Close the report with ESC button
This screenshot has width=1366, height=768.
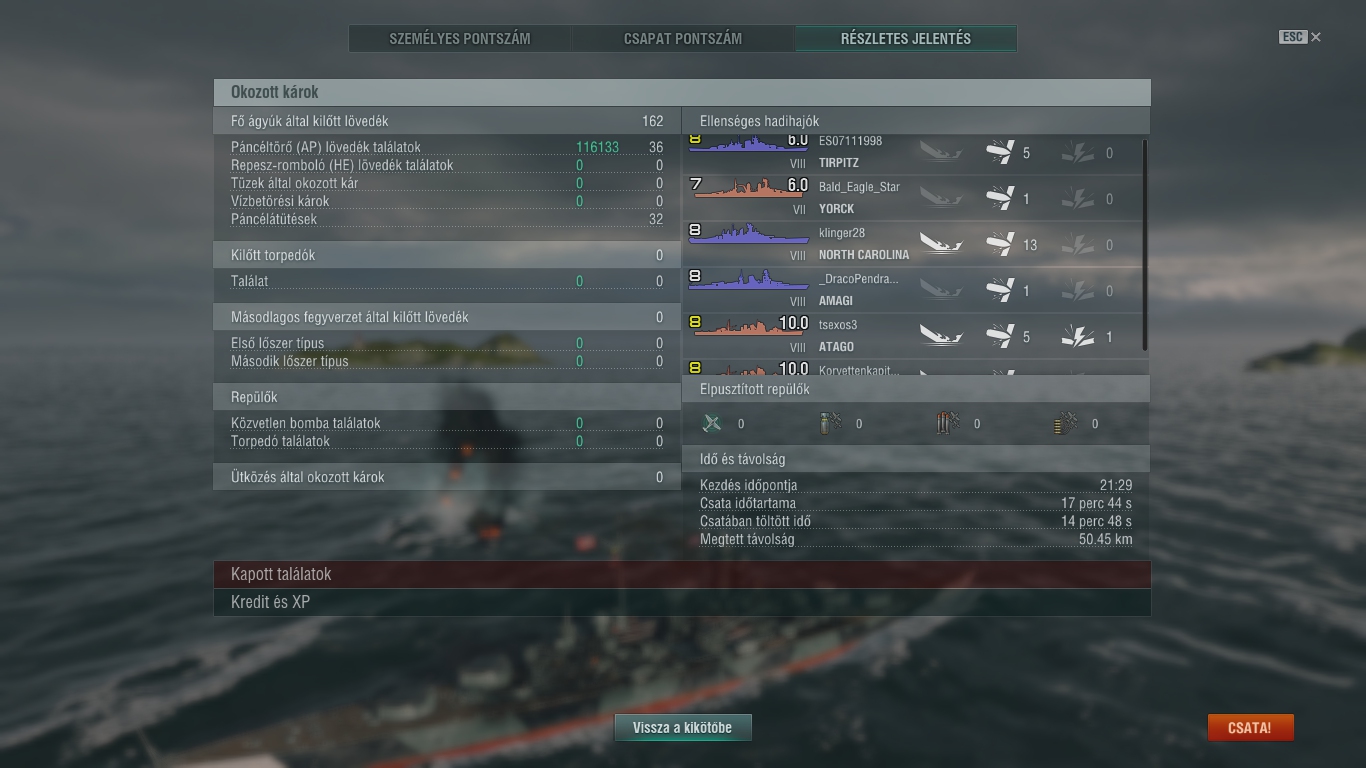point(1300,37)
